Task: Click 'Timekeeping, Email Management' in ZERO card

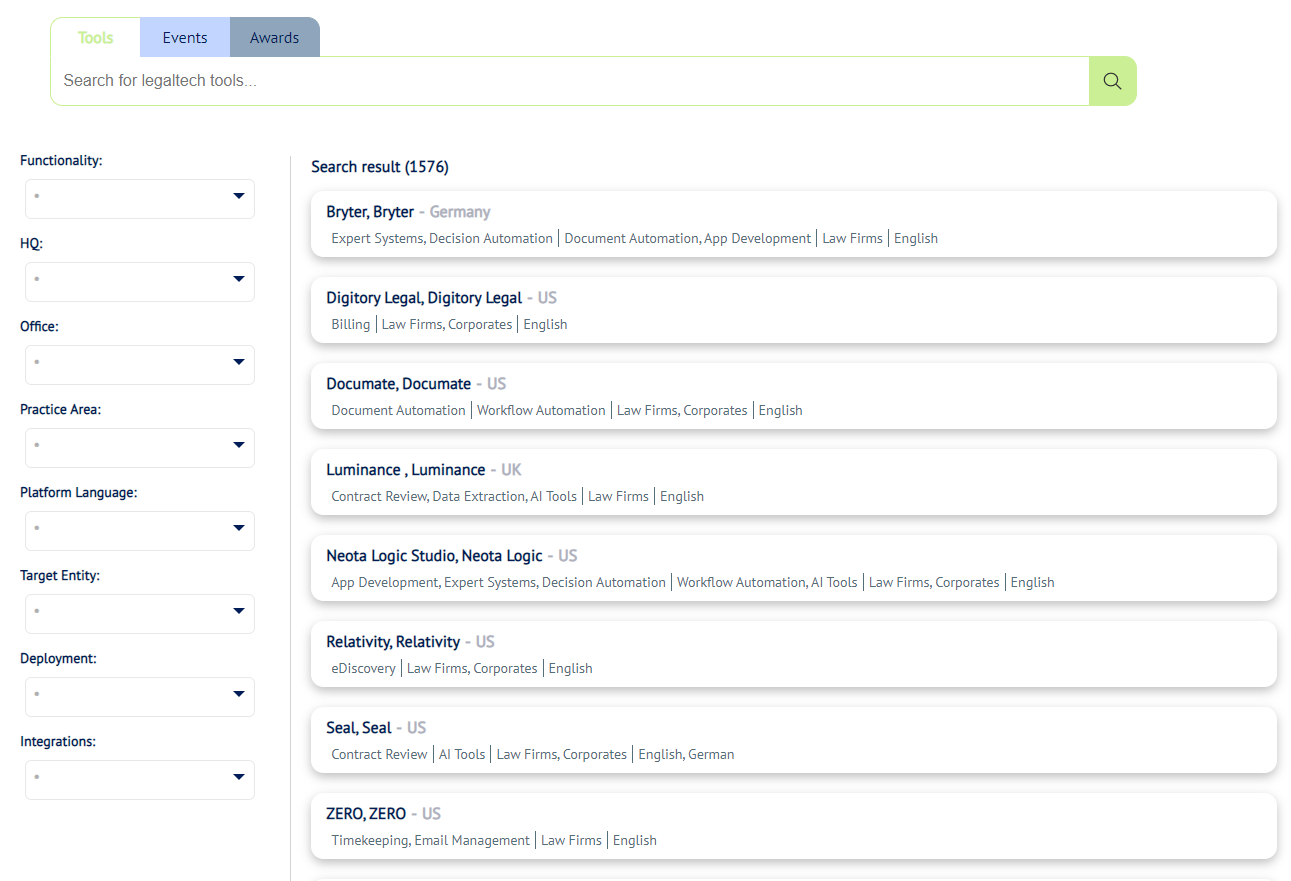Action: click(x=431, y=841)
